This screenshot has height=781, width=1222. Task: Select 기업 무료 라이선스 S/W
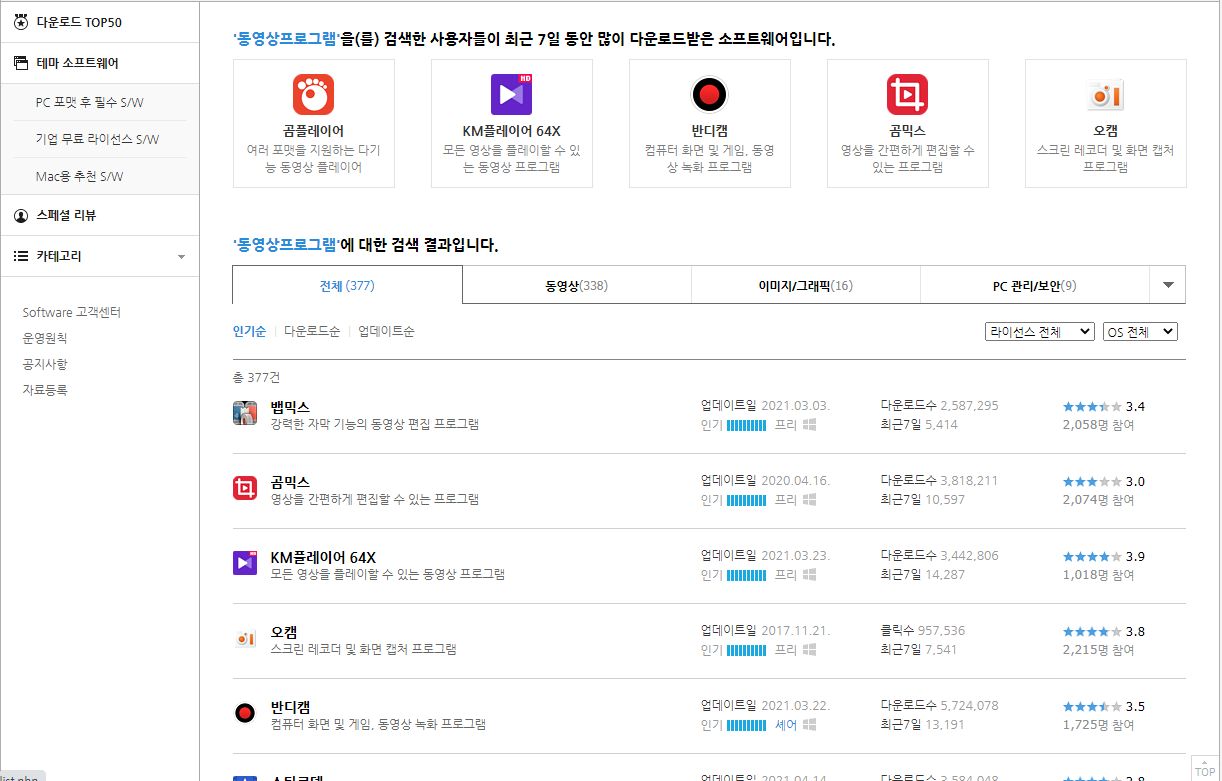(x=97, y=139)
